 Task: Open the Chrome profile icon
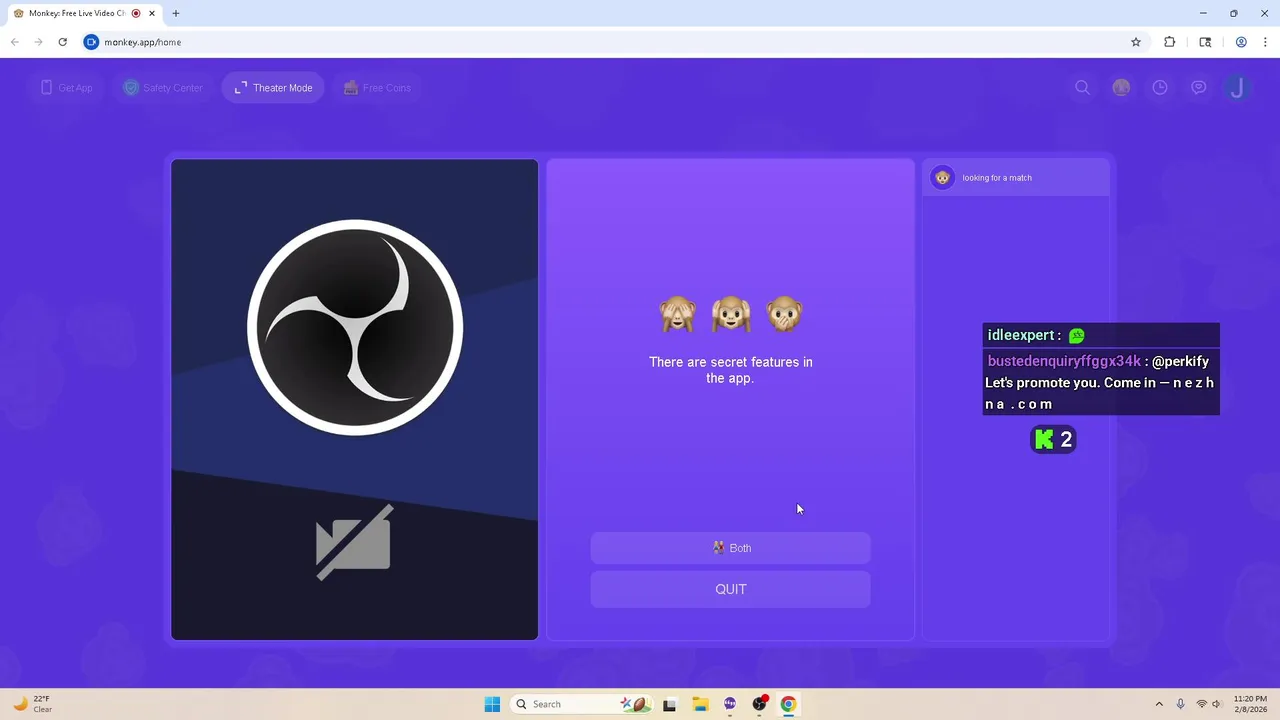[x=1241, y=42]
